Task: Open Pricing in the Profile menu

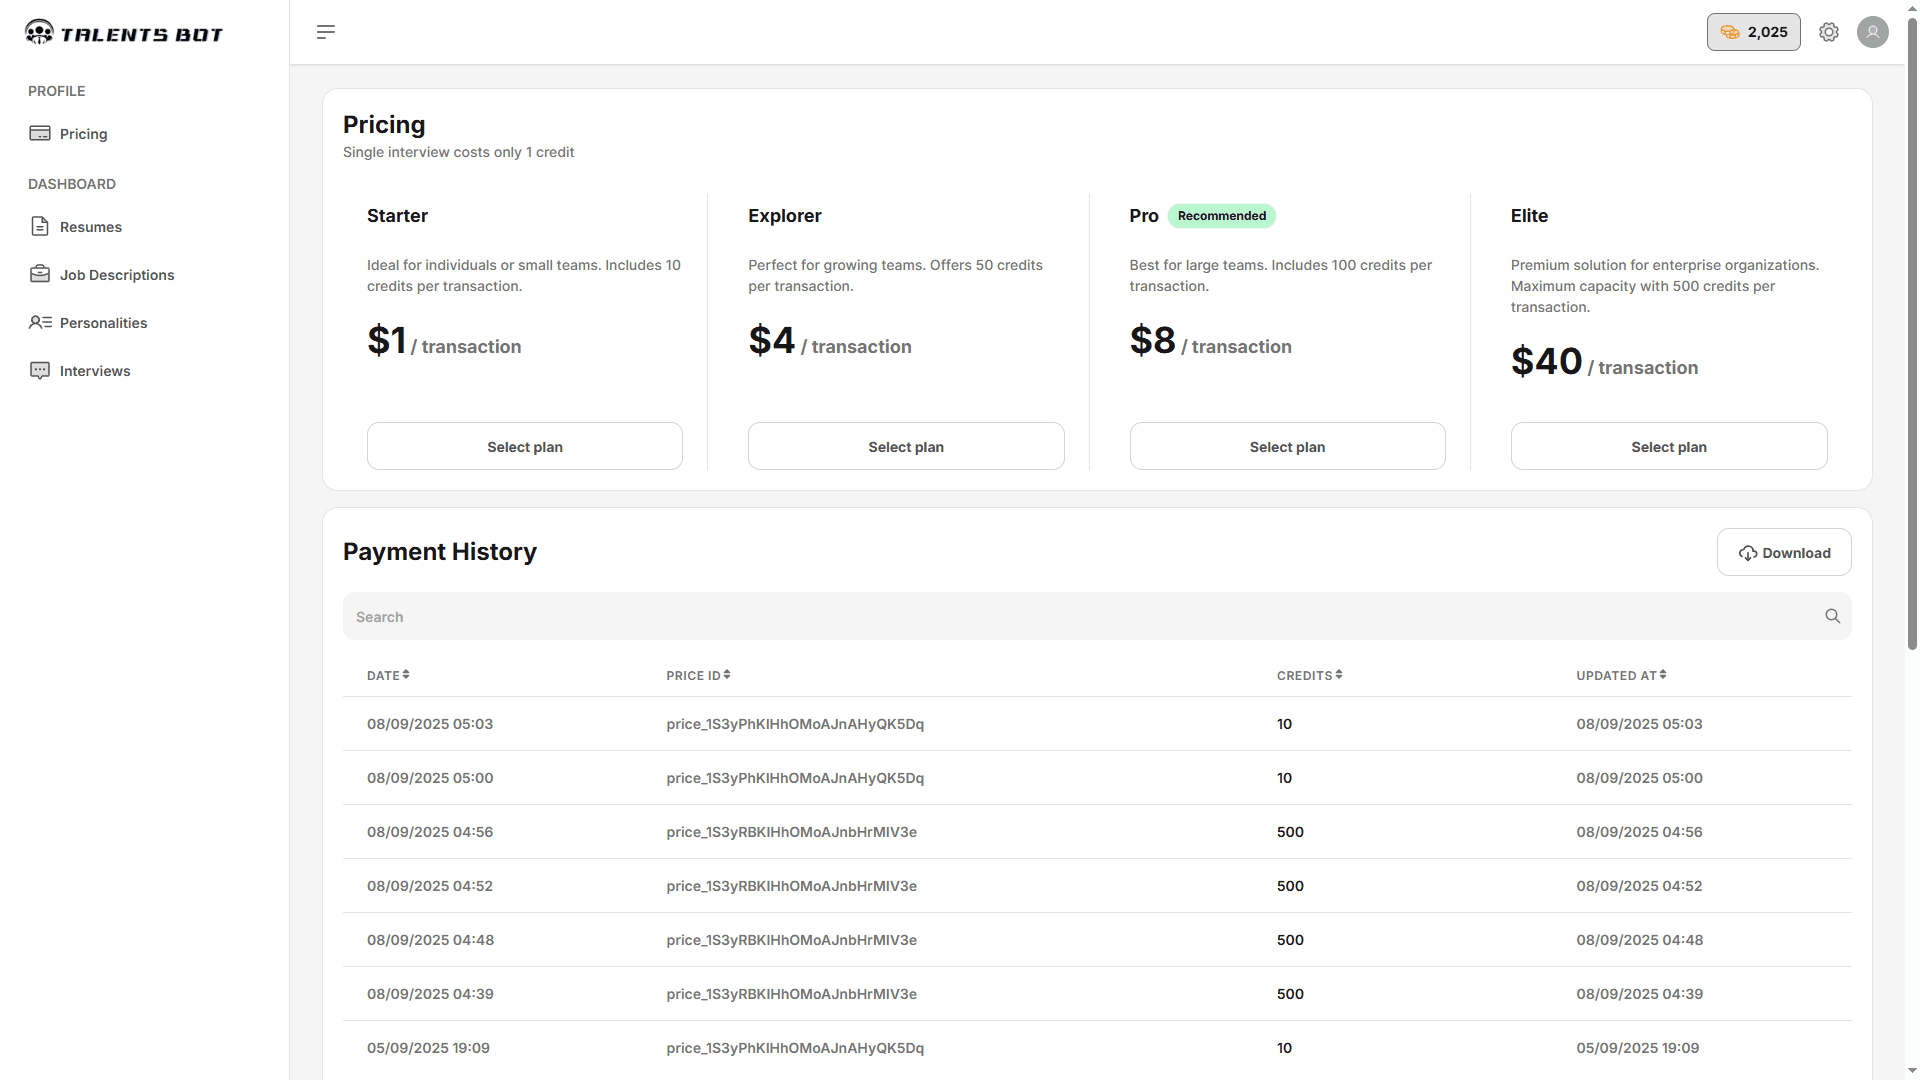Action: pyautogui.click(x=83, y=134)
